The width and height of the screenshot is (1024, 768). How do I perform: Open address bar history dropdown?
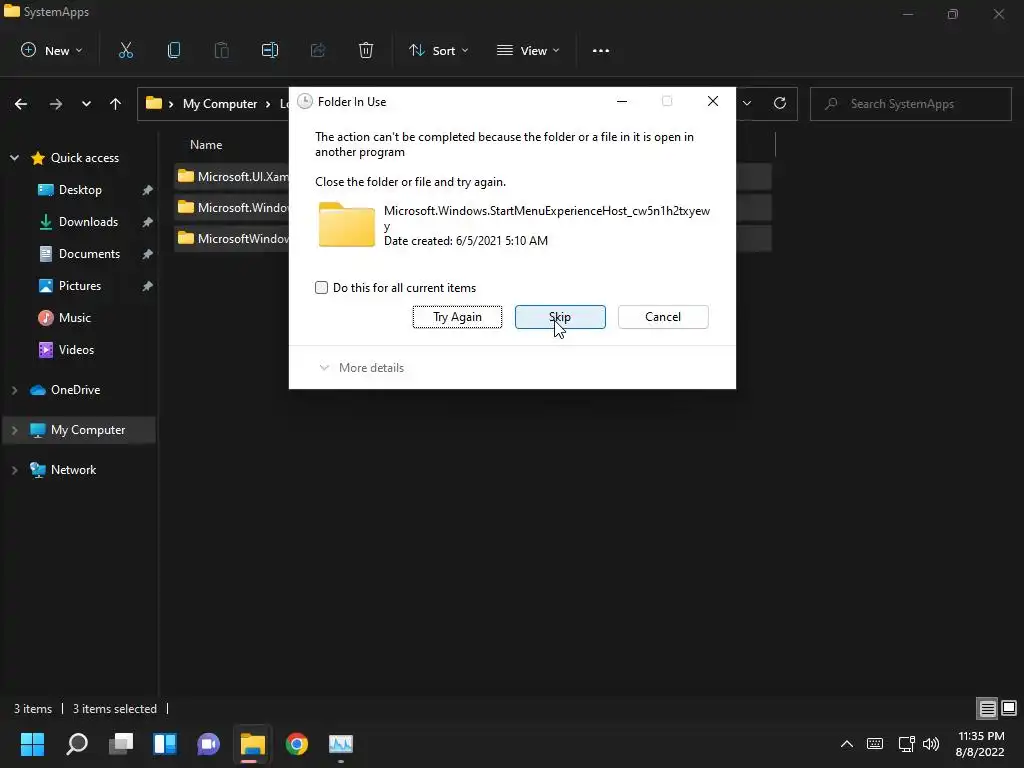point(747,103)
